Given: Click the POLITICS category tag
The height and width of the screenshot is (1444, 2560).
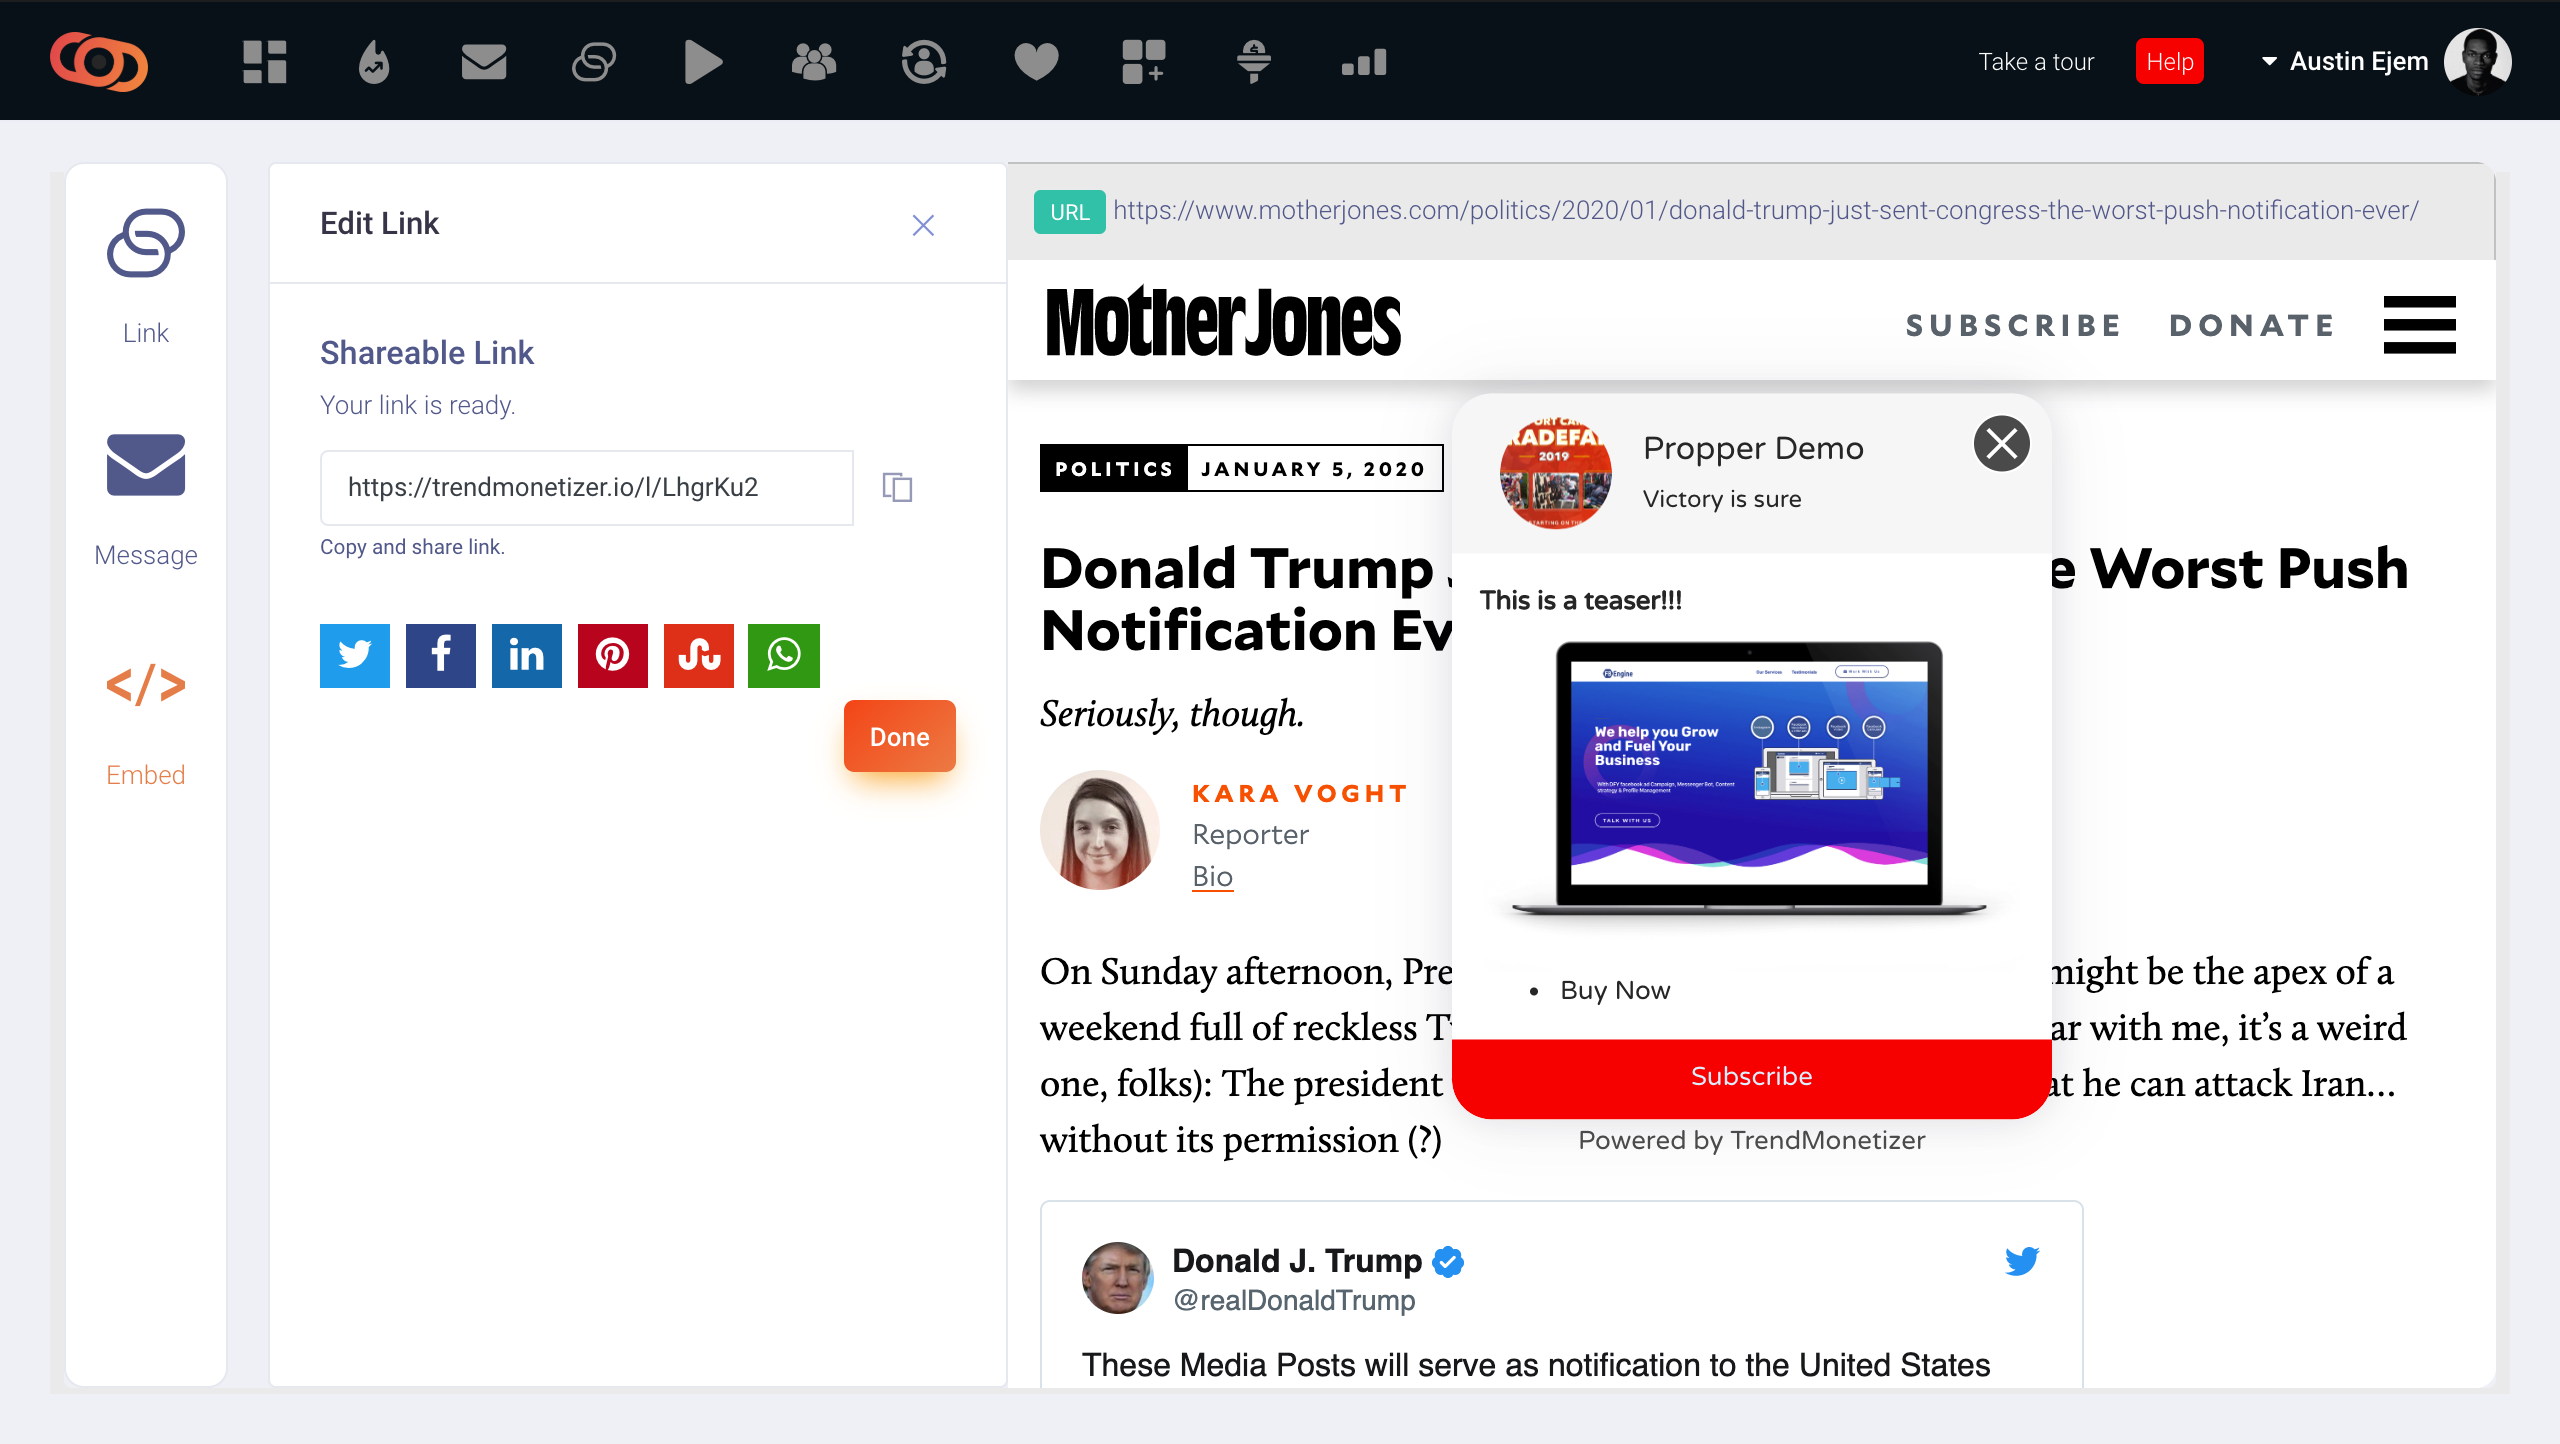Looking at the screenshot, I should (x=1114, y=468).
